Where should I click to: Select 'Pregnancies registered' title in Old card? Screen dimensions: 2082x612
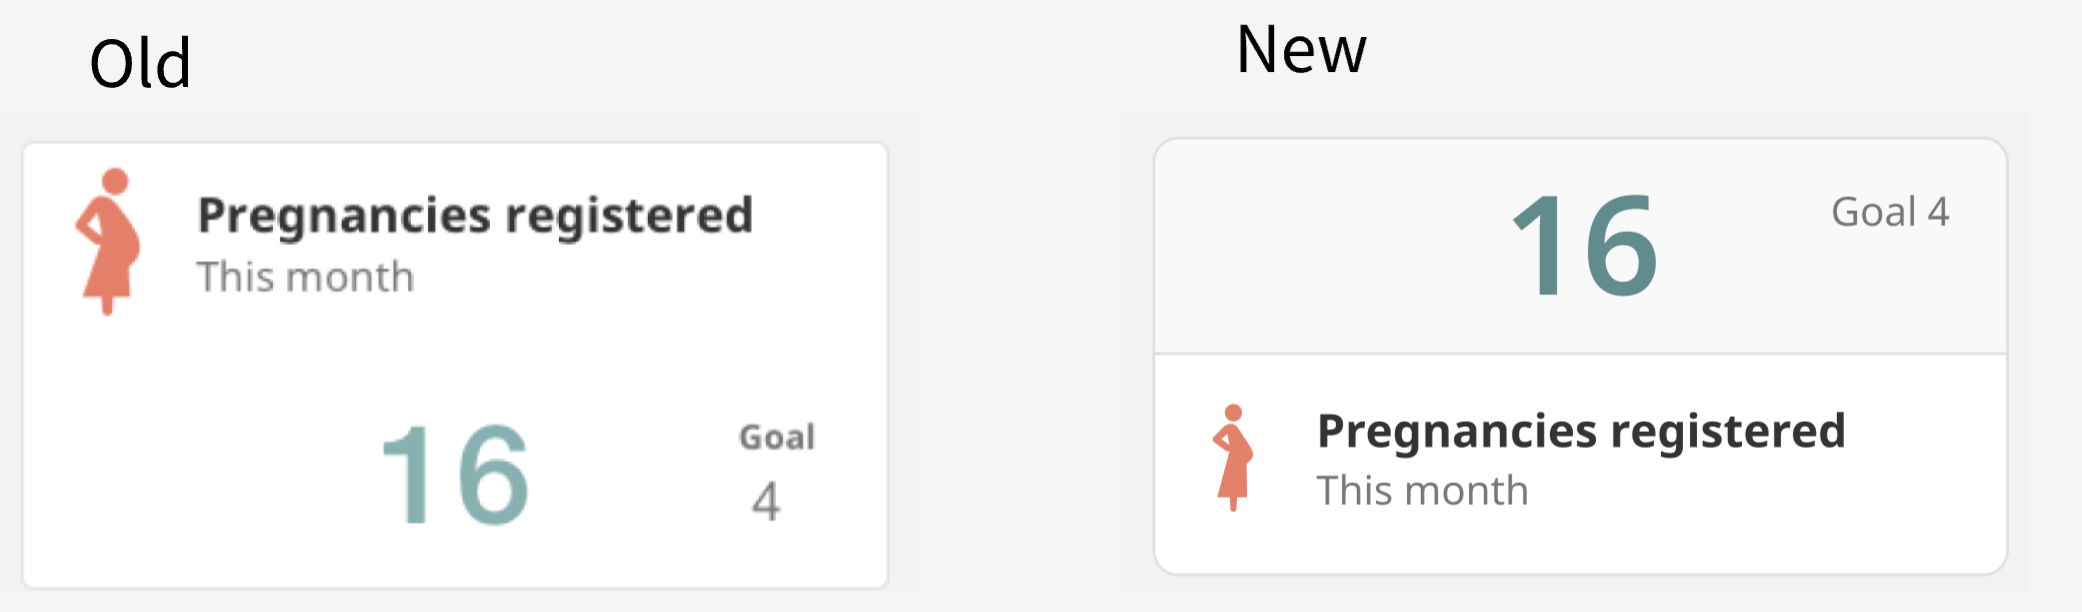[x=475, y=216]
